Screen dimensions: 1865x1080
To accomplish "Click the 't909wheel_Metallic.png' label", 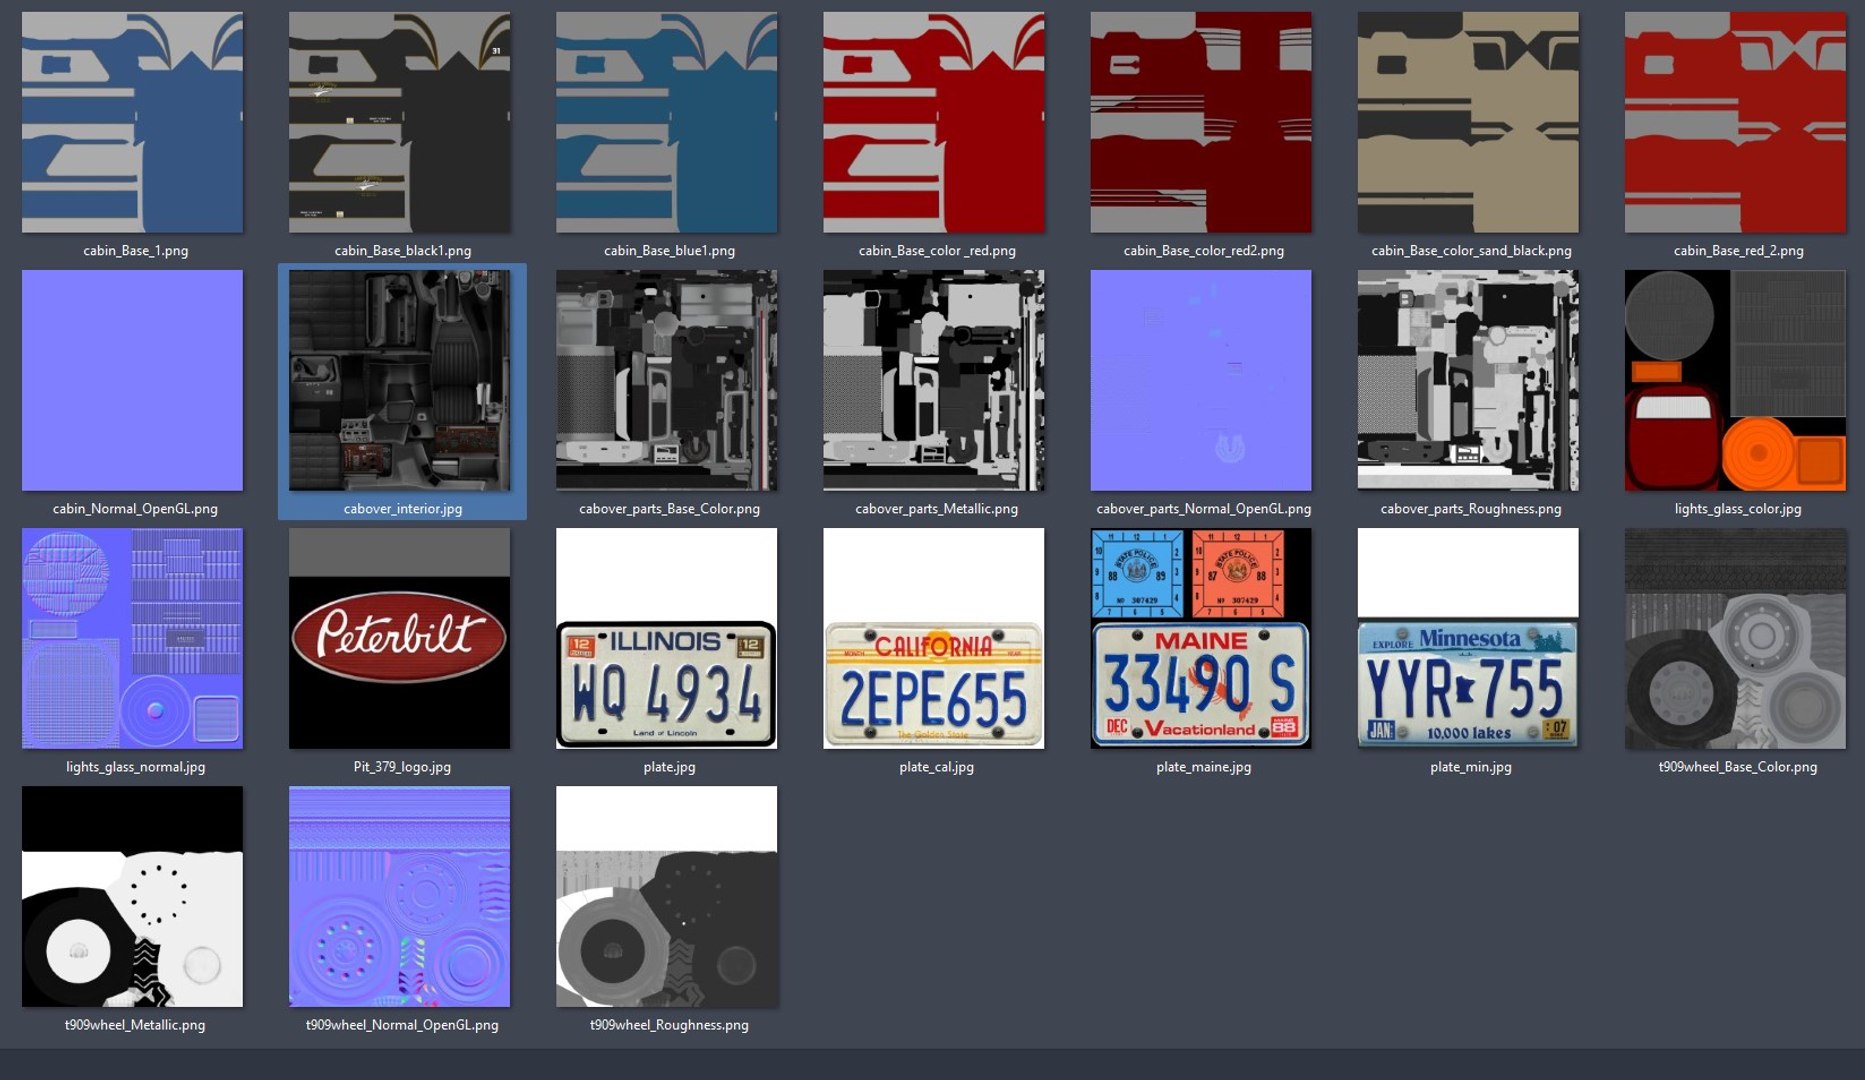I will (135, 1025).
